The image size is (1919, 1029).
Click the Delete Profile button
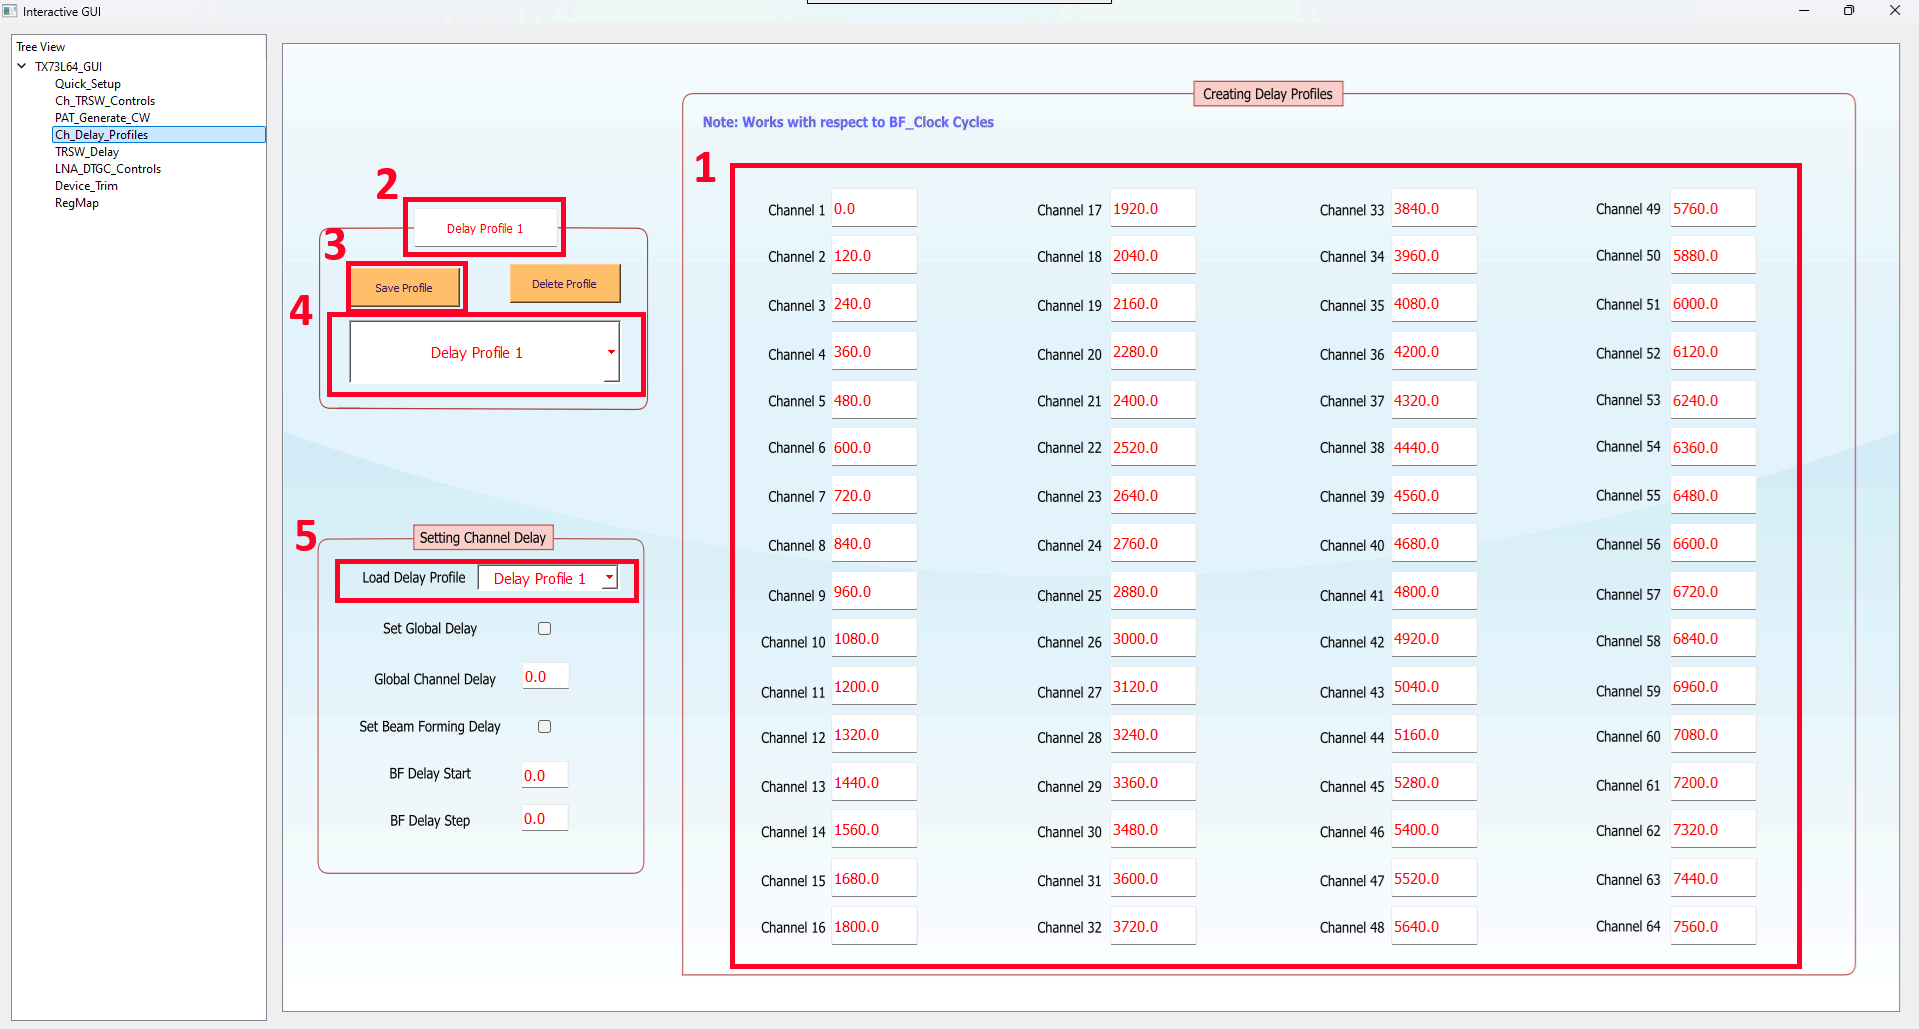[x=564, y=284]
